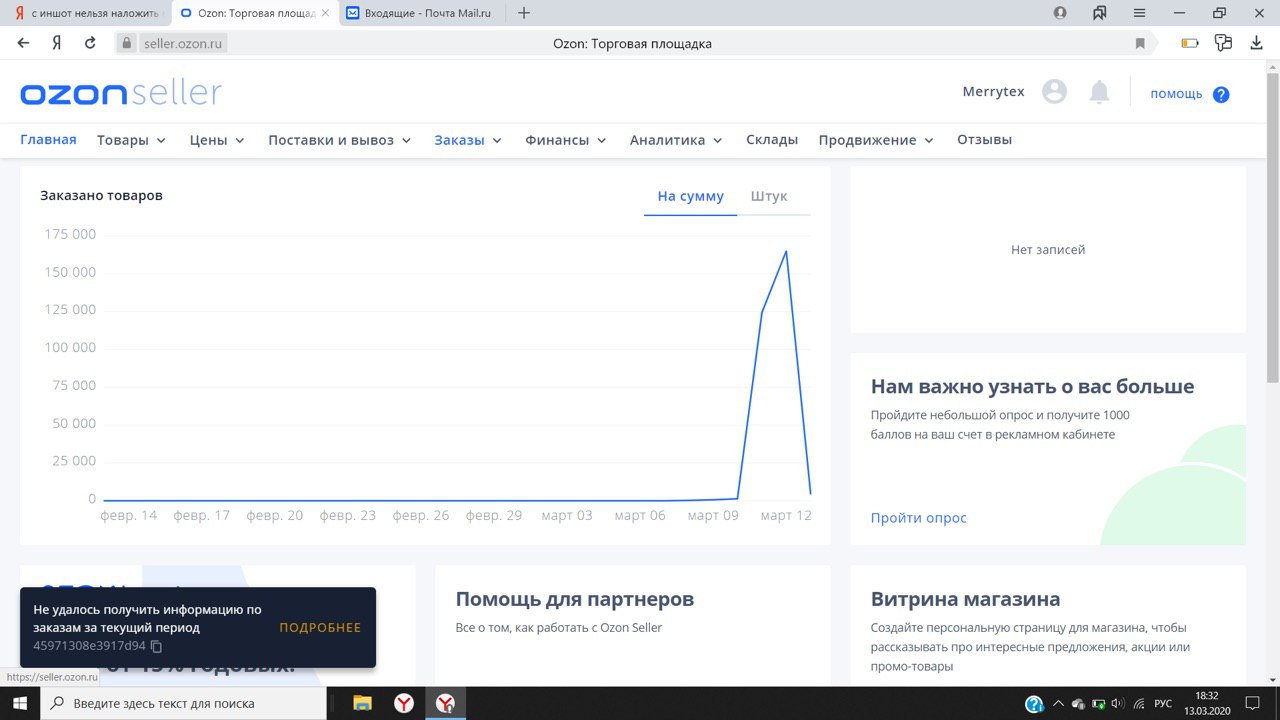Switch chart to На сумму tab
Image resolution: width=1280 pixels, height=720 pixels.
(690, 196)
